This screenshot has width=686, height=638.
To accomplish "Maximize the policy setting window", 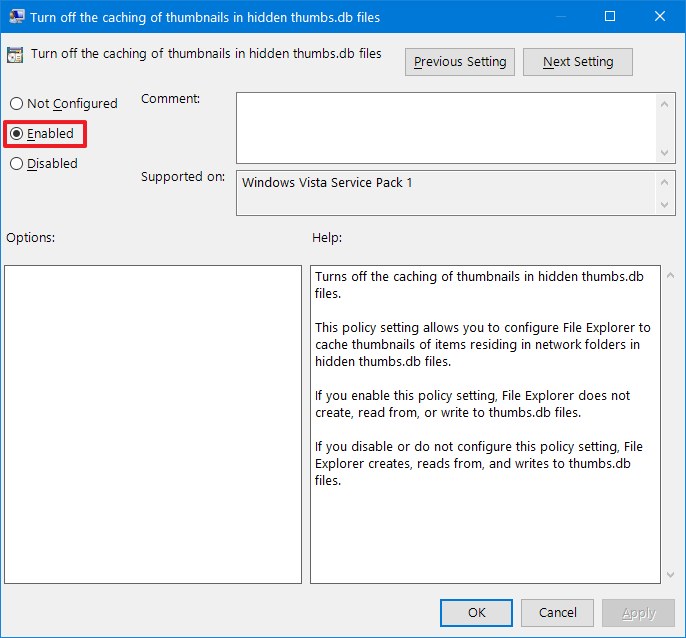I will pos(610,17).
